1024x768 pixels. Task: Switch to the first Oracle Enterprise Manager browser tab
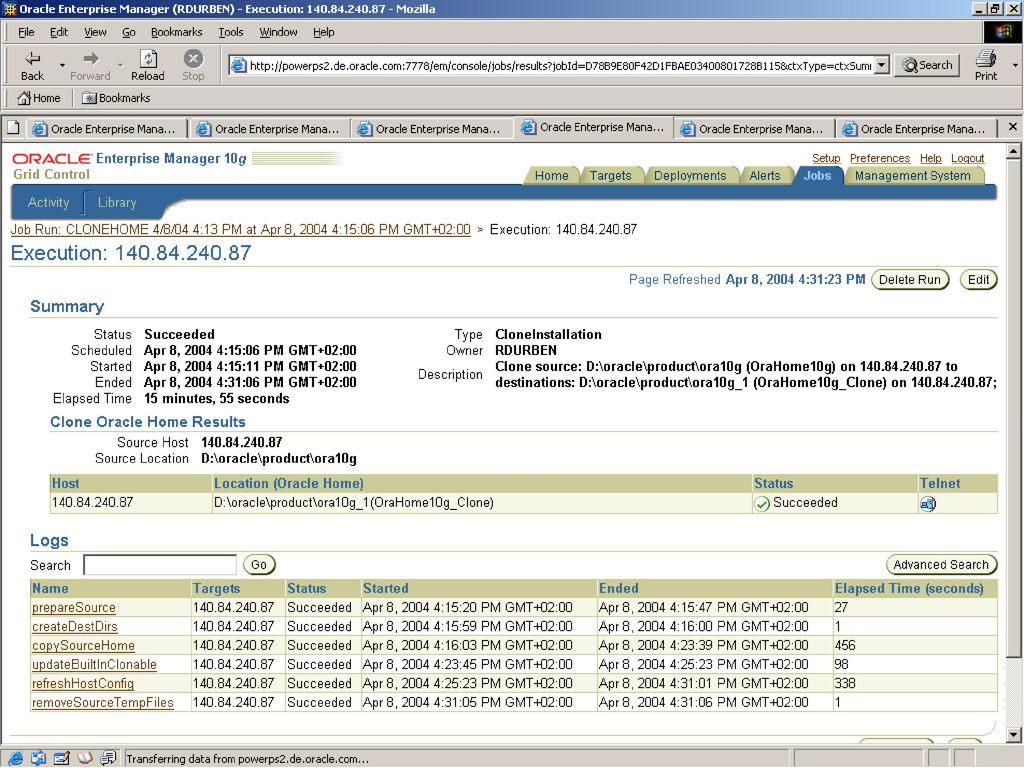tap(105, 129)
